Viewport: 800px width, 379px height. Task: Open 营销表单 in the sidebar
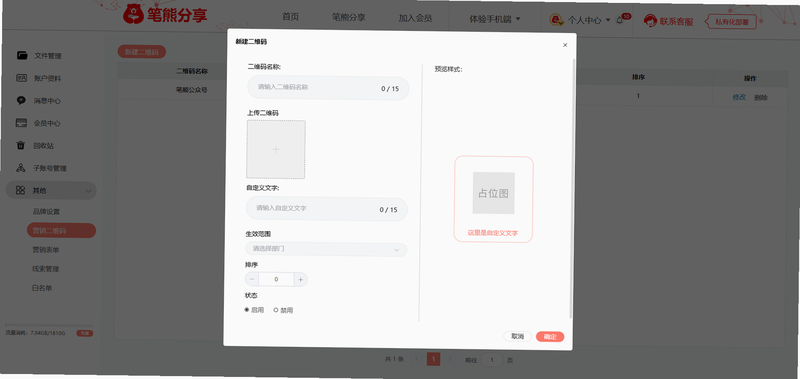tap(46, 250)
